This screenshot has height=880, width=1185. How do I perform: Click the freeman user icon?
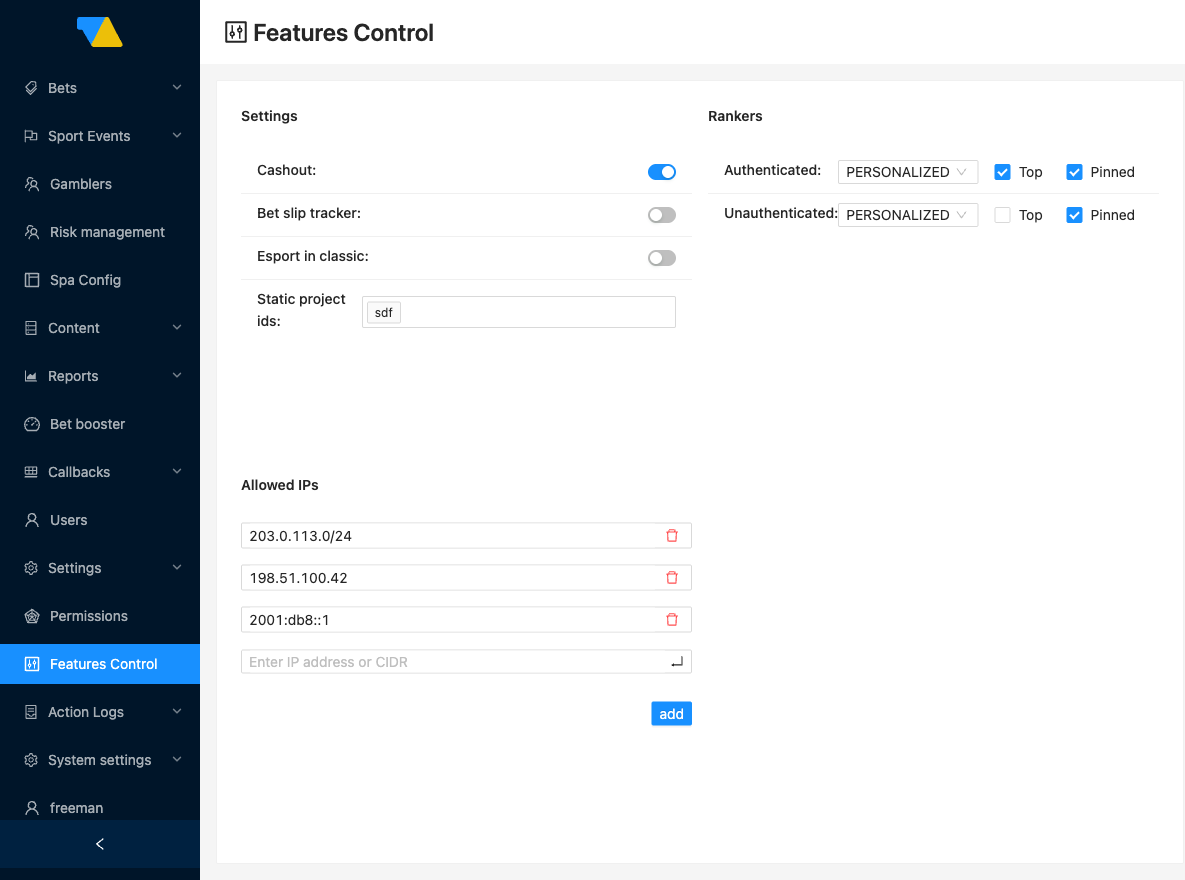[x=32, y=808]
